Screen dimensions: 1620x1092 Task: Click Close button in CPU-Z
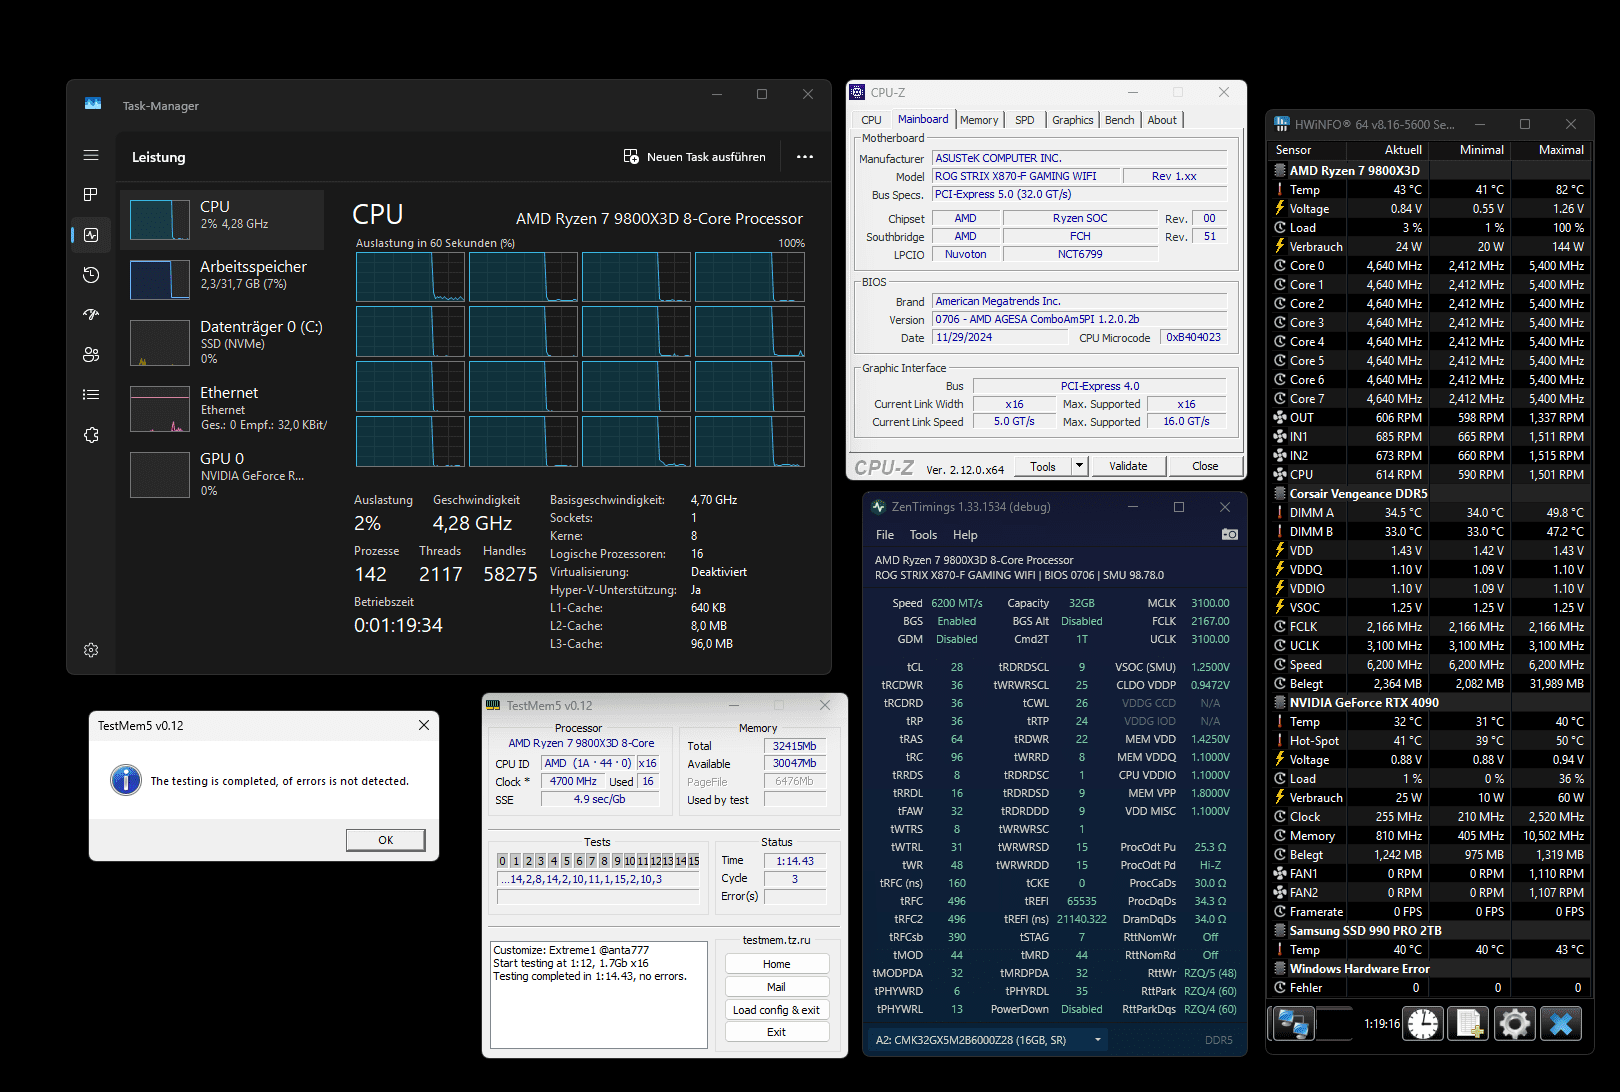click(1205, 466)
